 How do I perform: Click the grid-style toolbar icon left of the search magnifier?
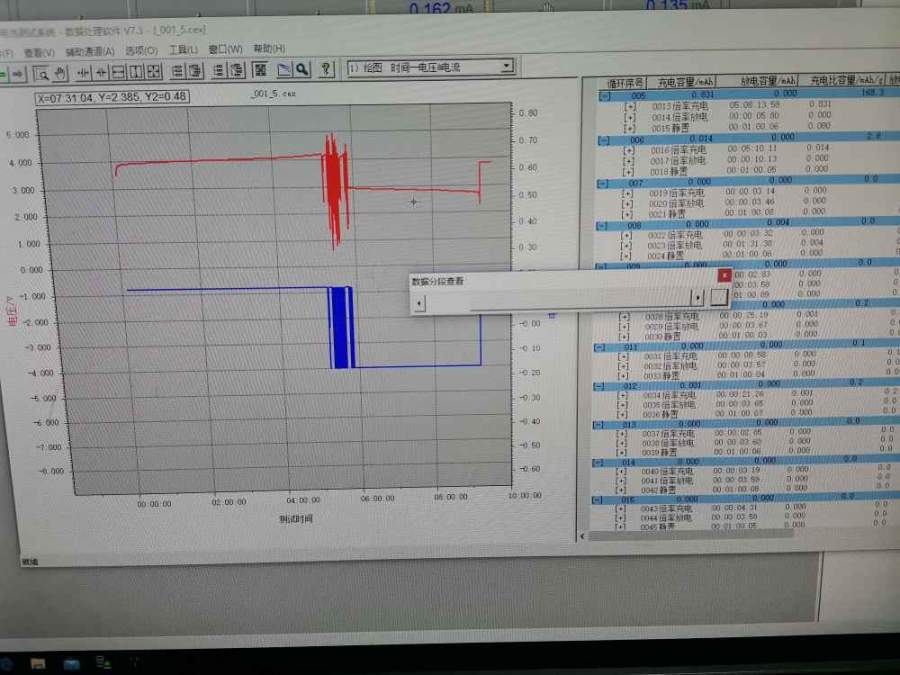pyautogui.click(x=260, y=69)
